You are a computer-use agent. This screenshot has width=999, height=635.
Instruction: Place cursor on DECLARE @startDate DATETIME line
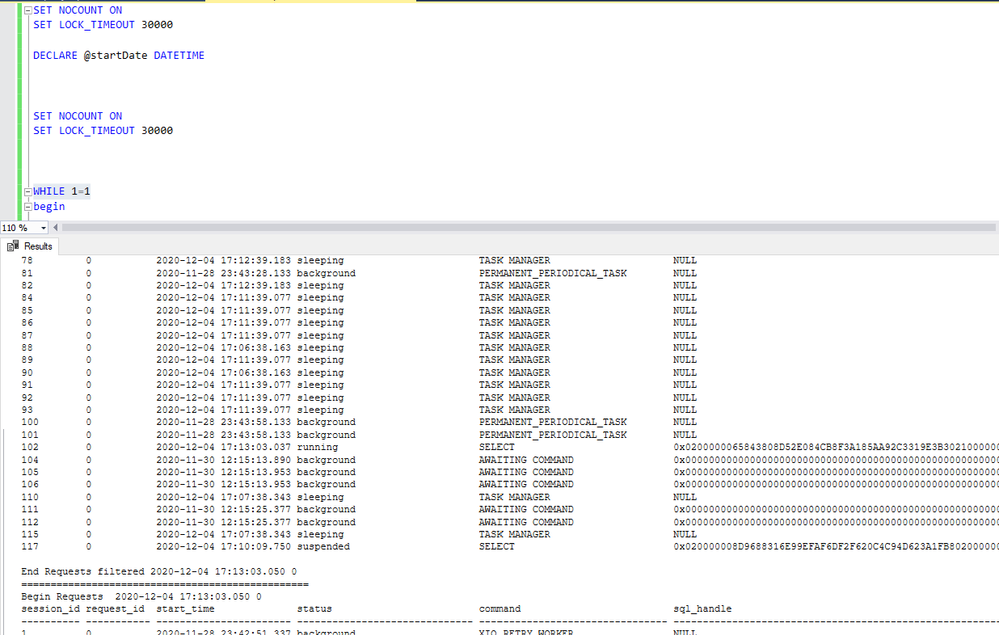[x=119, y=55]
